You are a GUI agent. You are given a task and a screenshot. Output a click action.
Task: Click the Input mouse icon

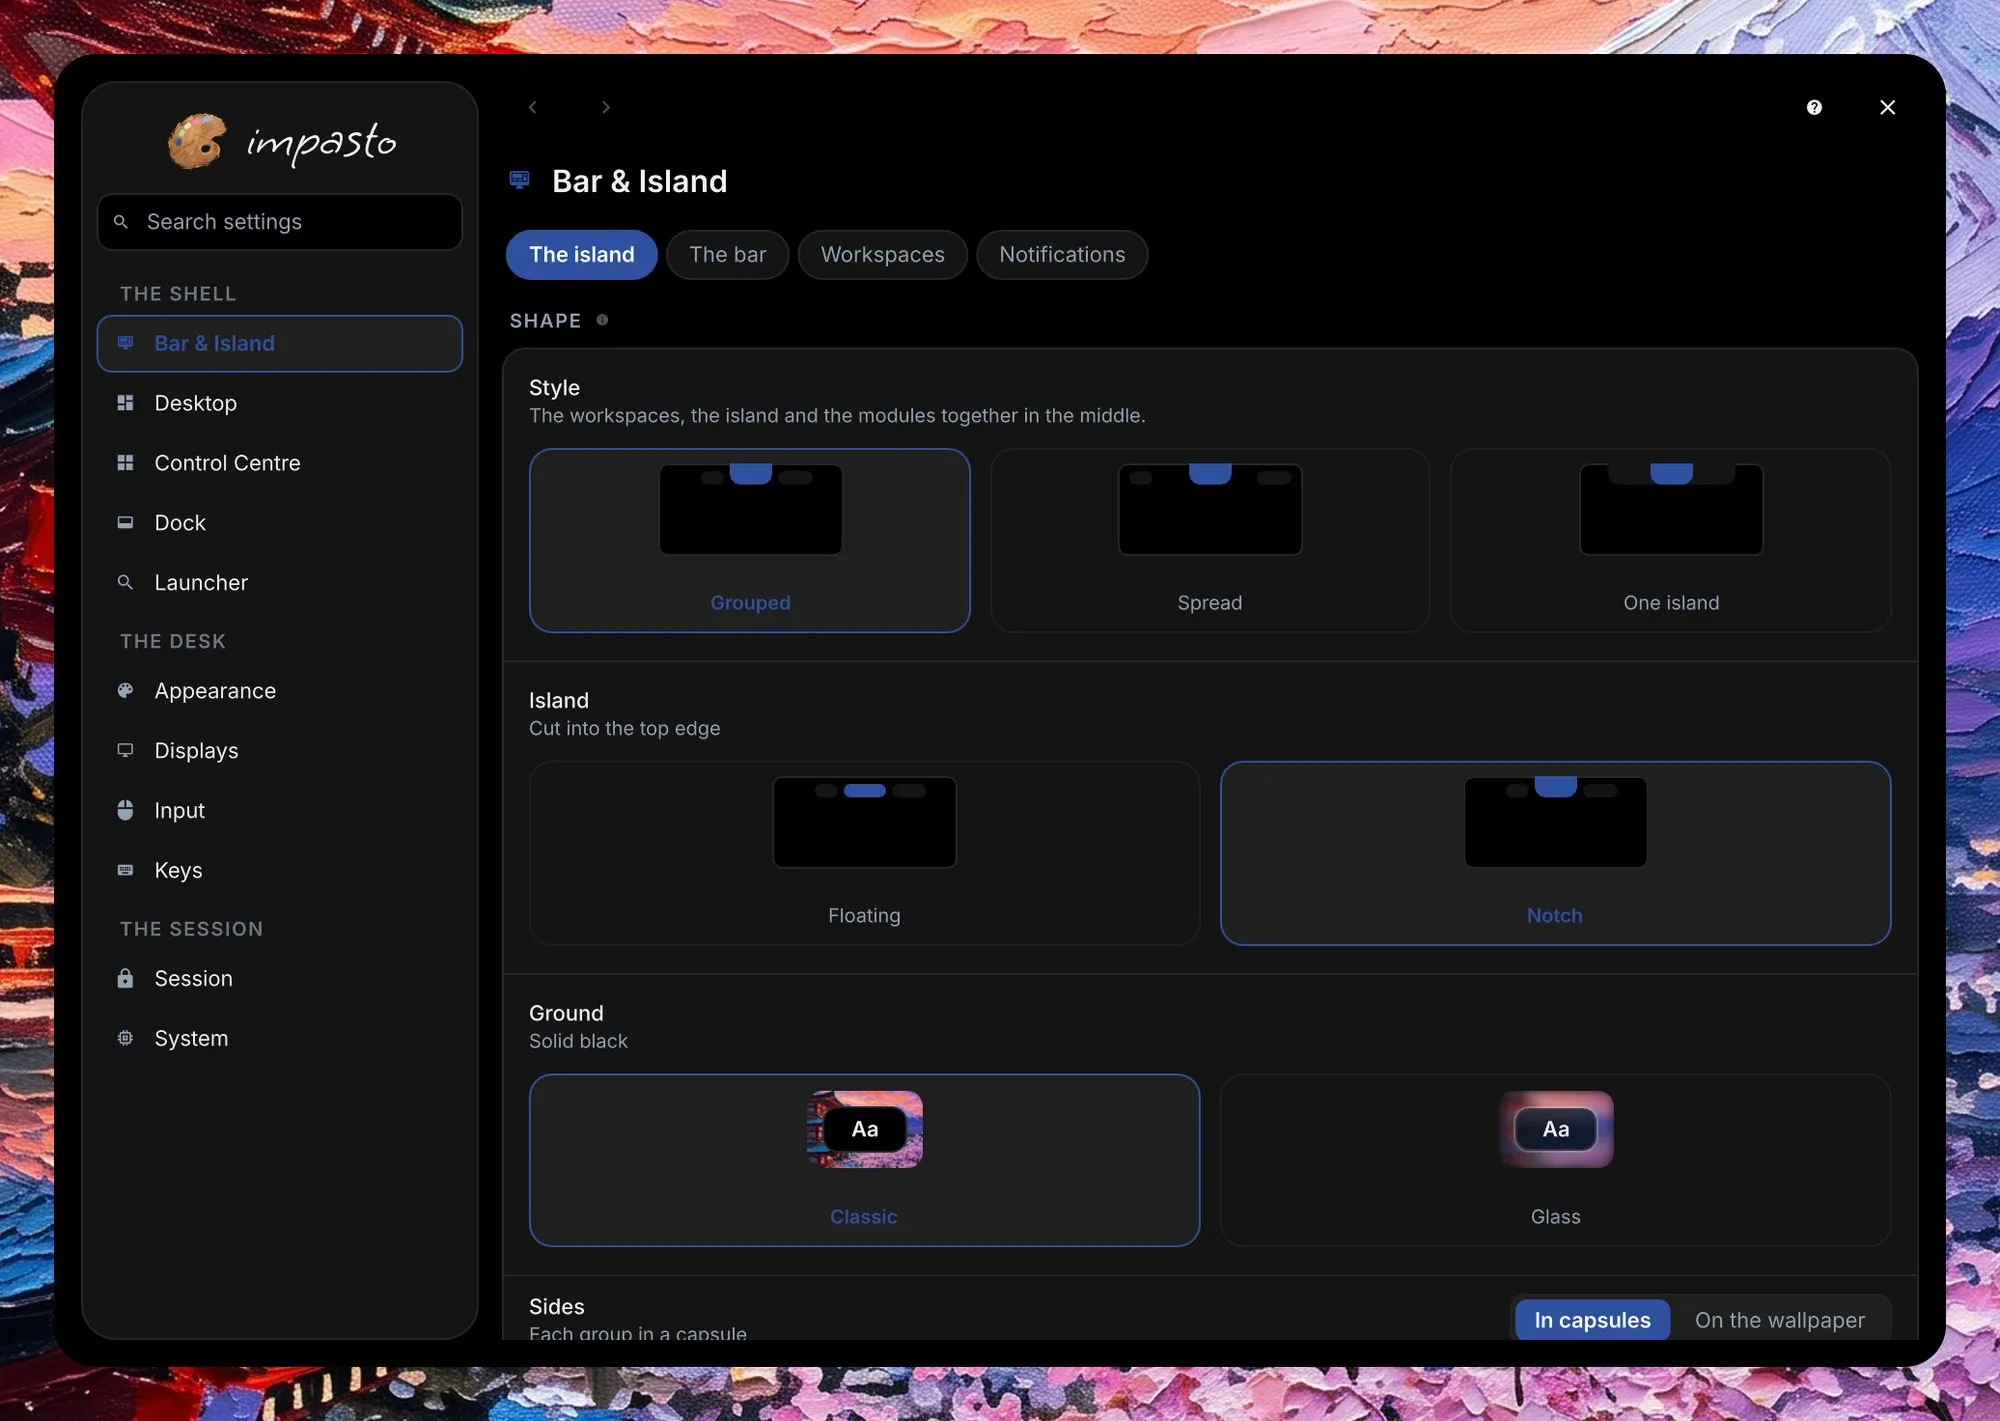pyautogui.click(x=125, y=810)
